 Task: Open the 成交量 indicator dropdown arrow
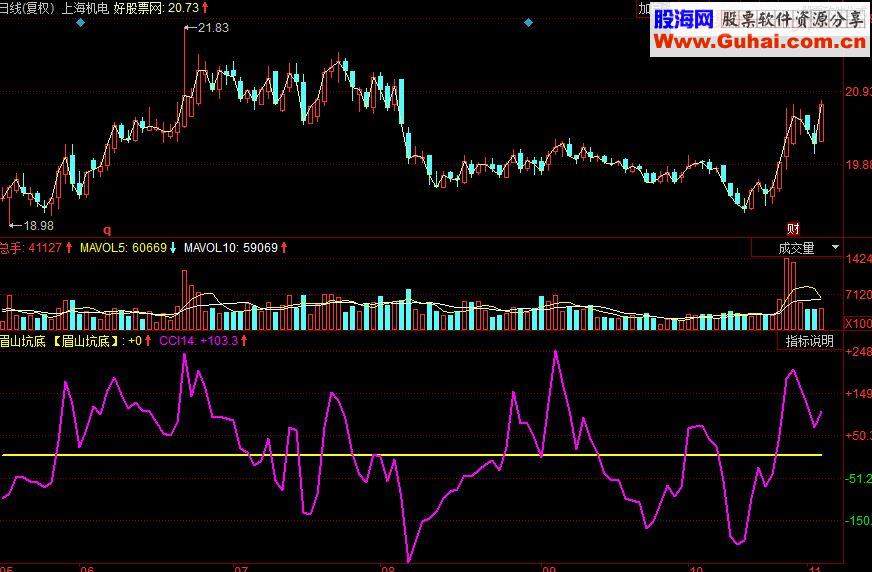click(835, 247)
